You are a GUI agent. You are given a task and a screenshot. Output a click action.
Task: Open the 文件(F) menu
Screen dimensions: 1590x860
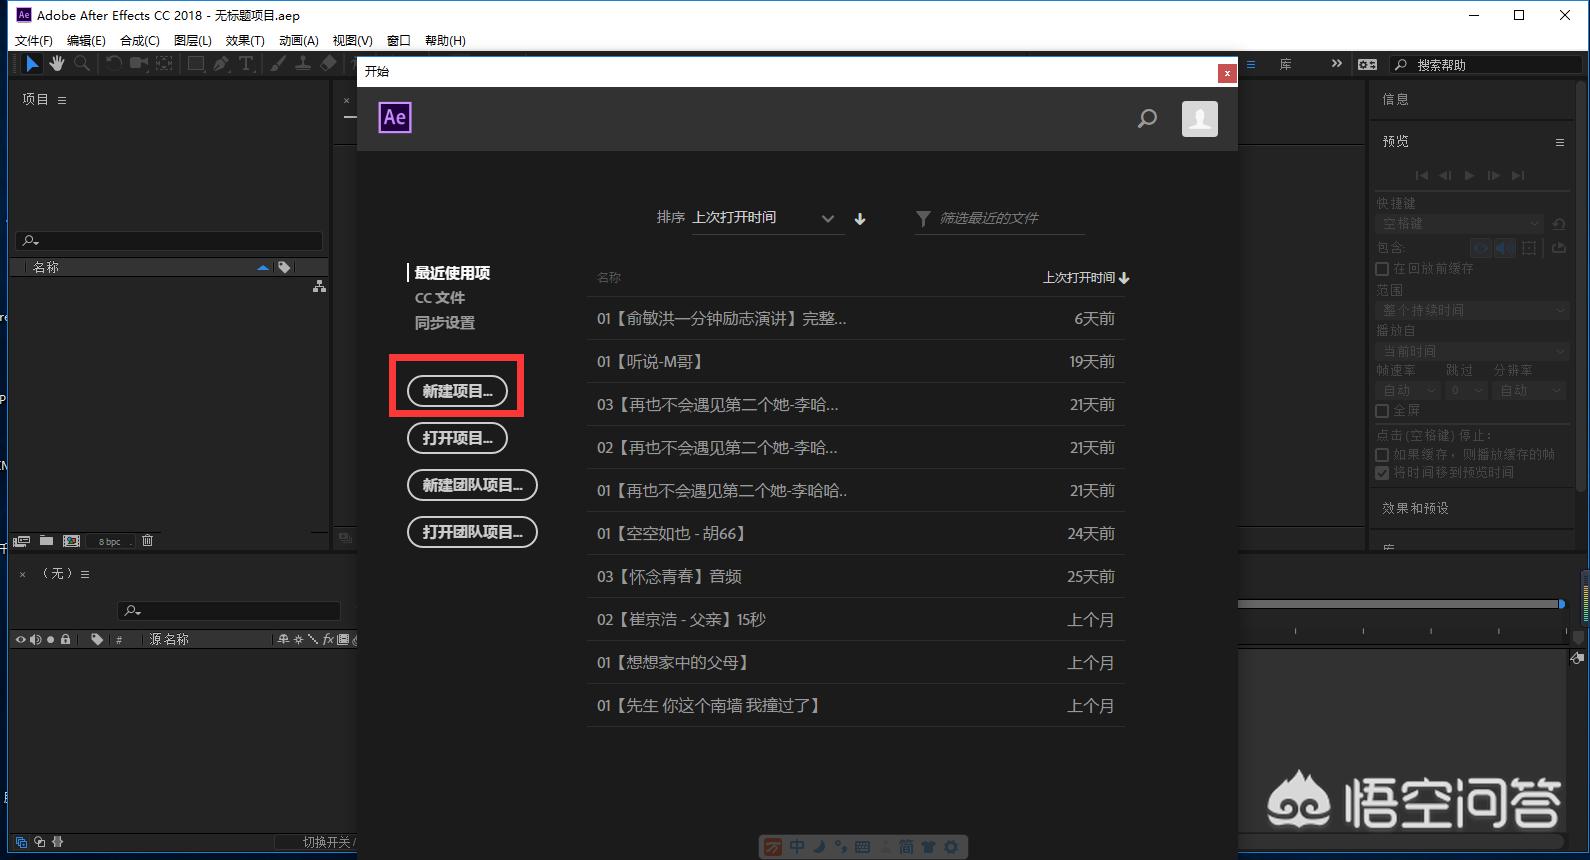click(x=33, y=41)
